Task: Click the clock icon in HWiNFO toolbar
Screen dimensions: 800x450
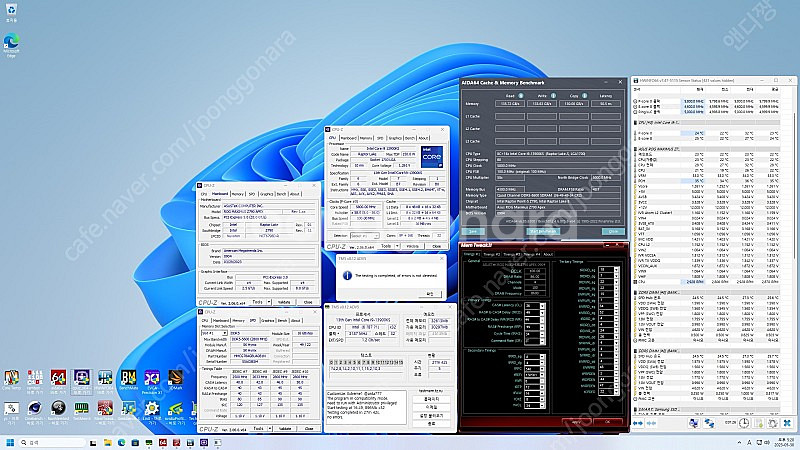Action: [x=744, y=423]
